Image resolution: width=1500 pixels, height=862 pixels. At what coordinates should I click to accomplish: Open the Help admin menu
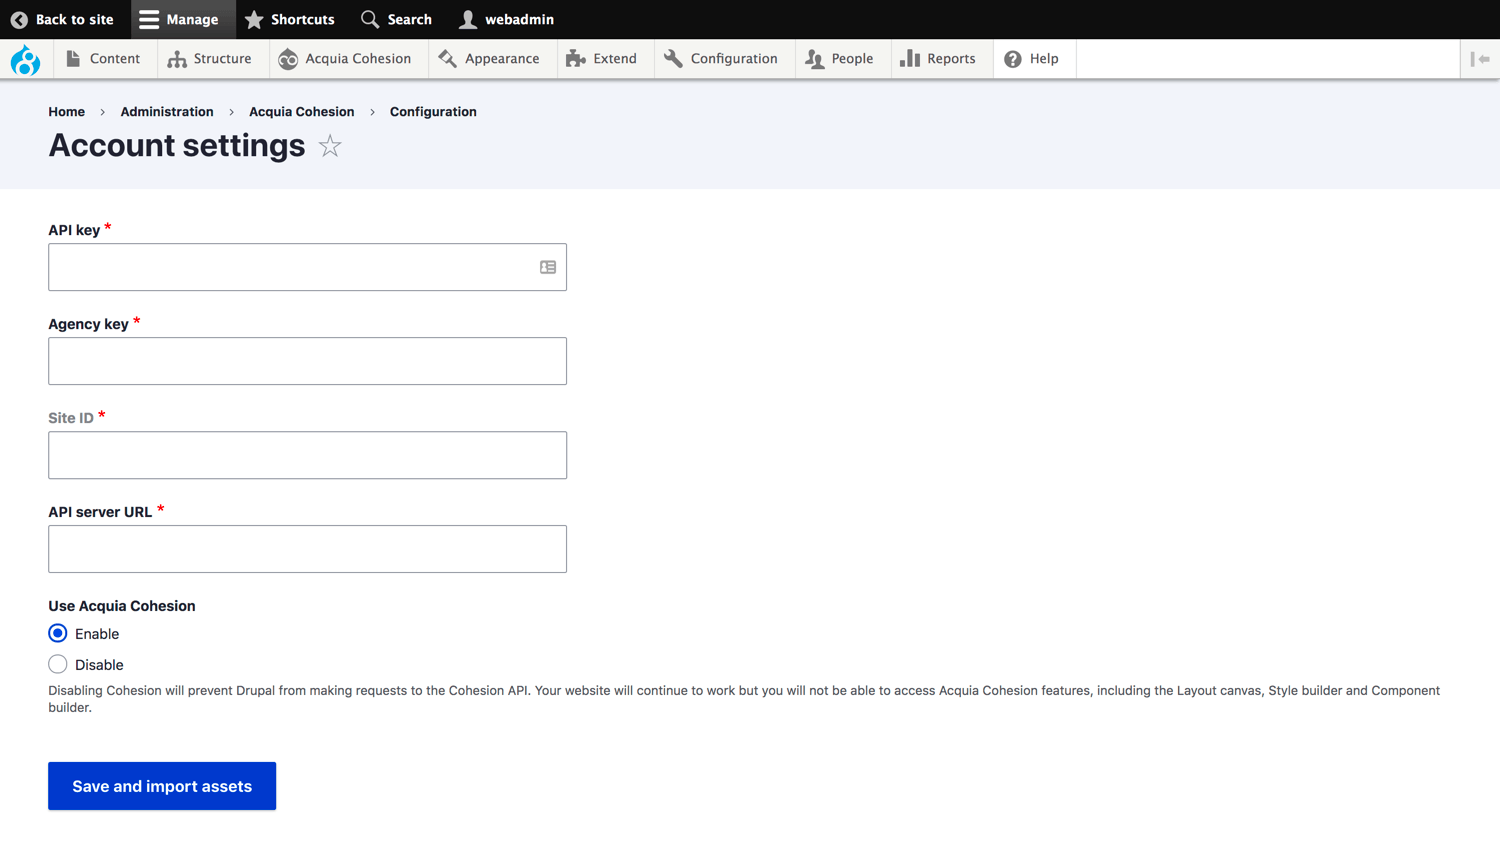pyautogui.click(x=1032, y=59)
